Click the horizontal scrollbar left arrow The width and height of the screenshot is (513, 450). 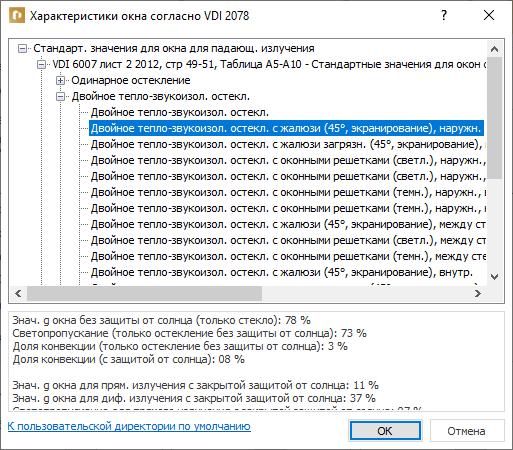[18, 293]
